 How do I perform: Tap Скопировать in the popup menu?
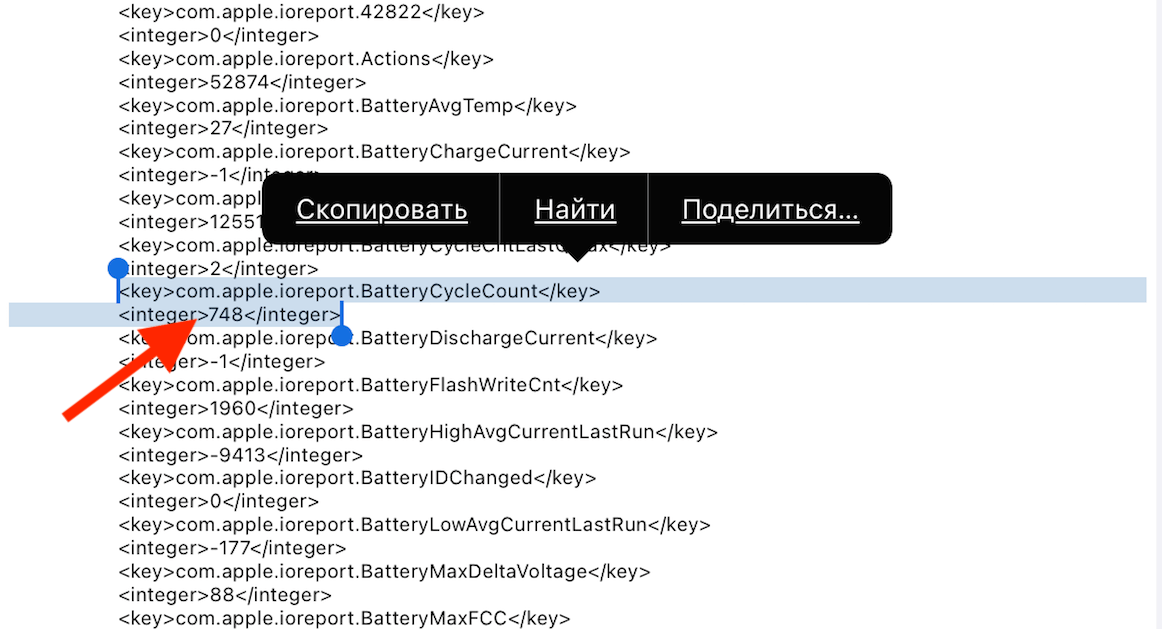[x=381, y=210]
